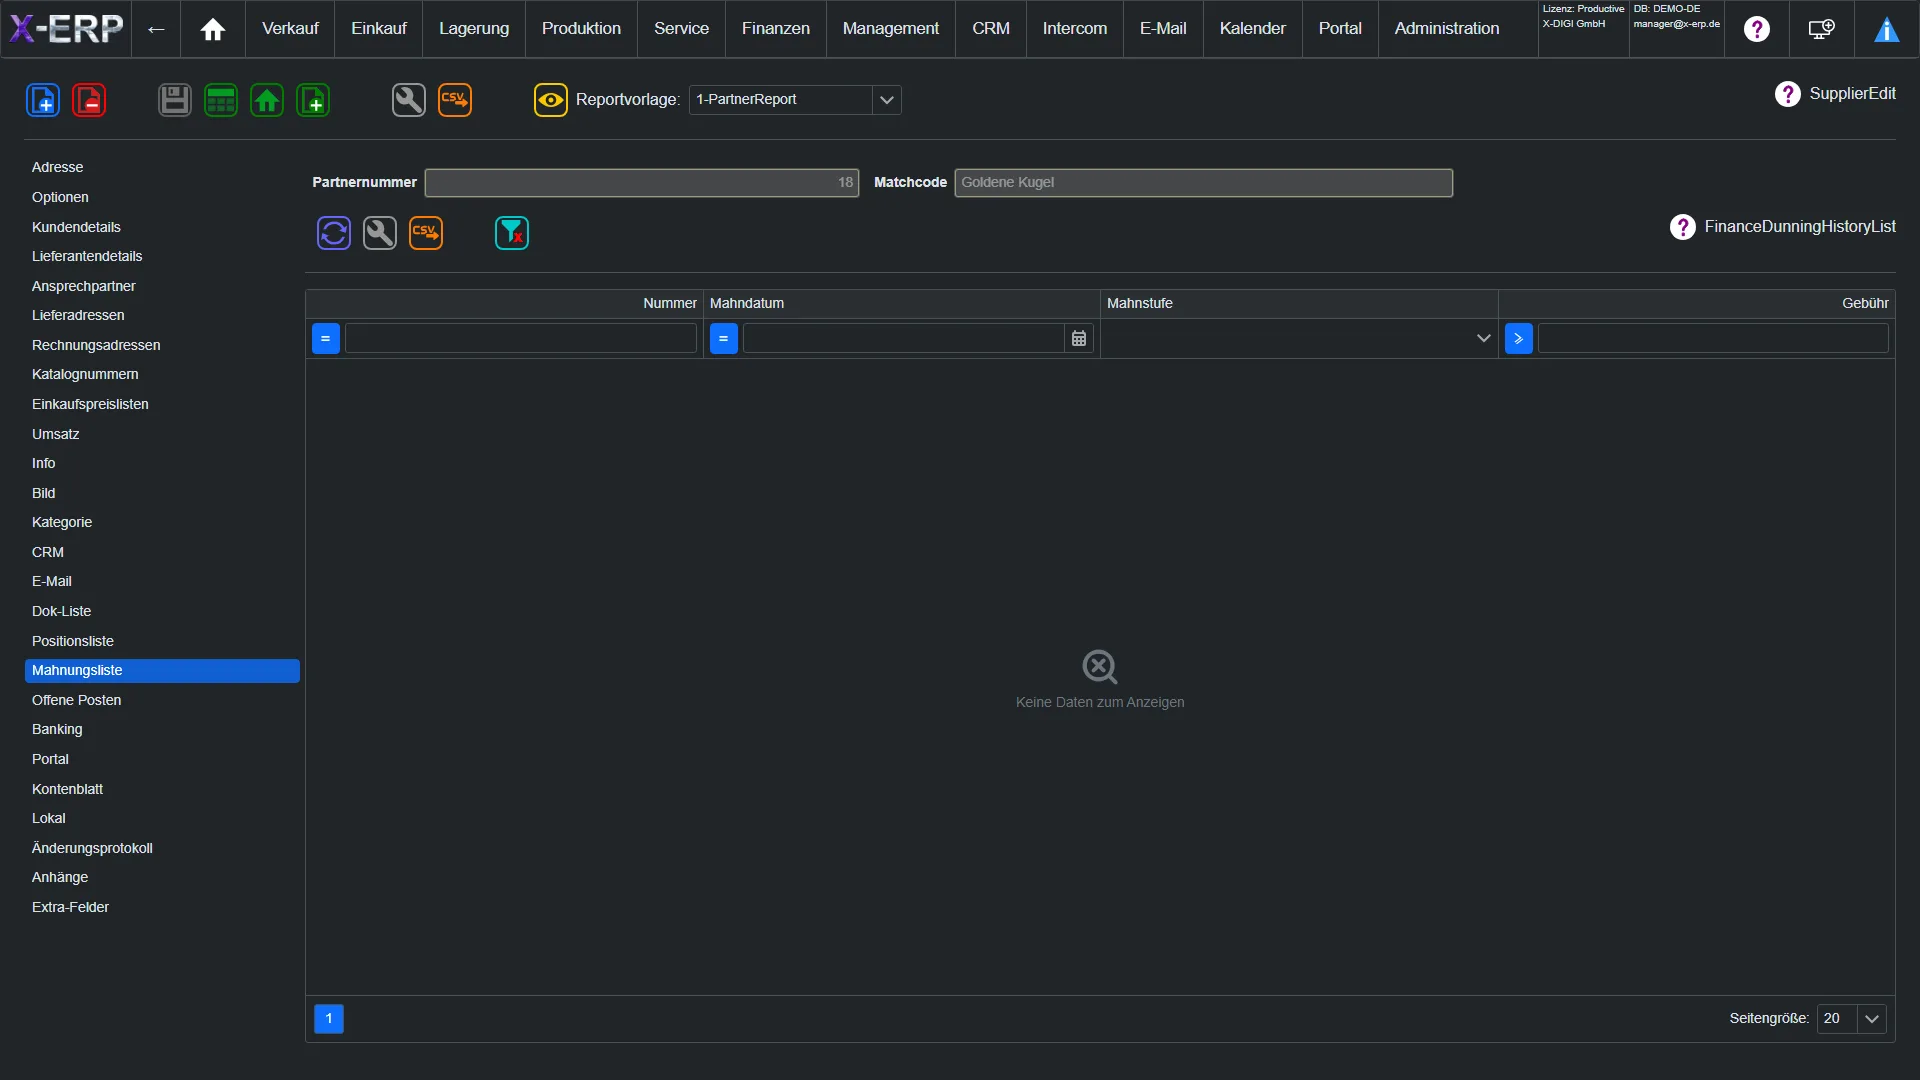
Task: Open help for SupplierEdit
Action: 1788,94
